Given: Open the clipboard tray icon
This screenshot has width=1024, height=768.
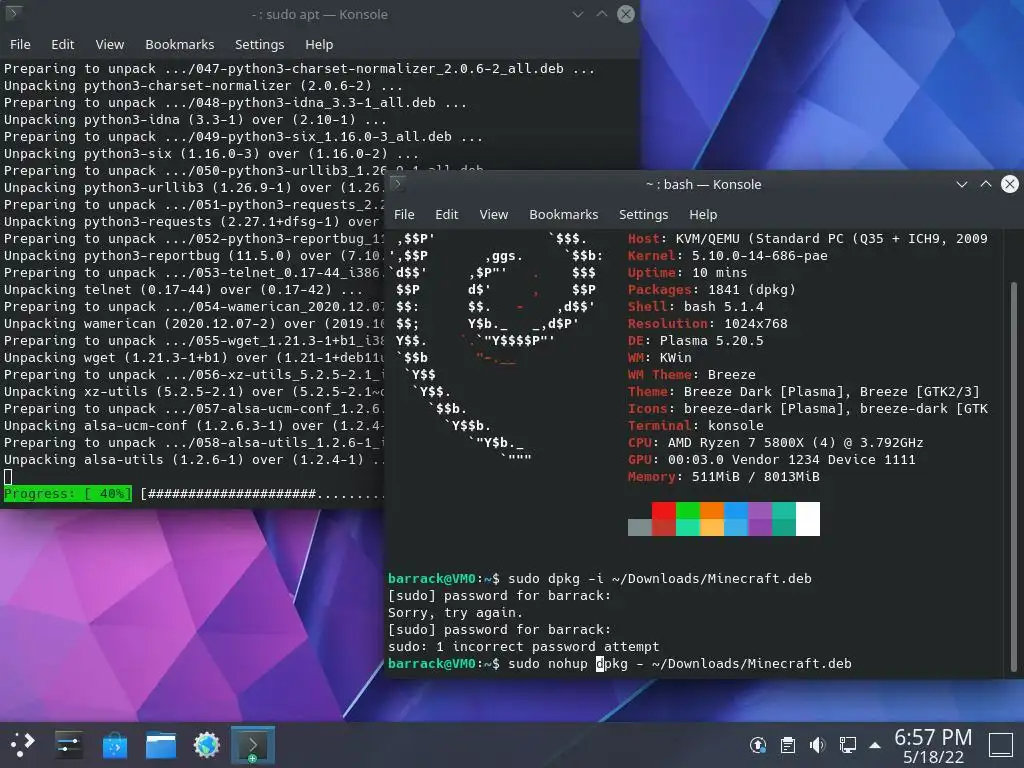Looking at the screenshot, I should point(788,744).
